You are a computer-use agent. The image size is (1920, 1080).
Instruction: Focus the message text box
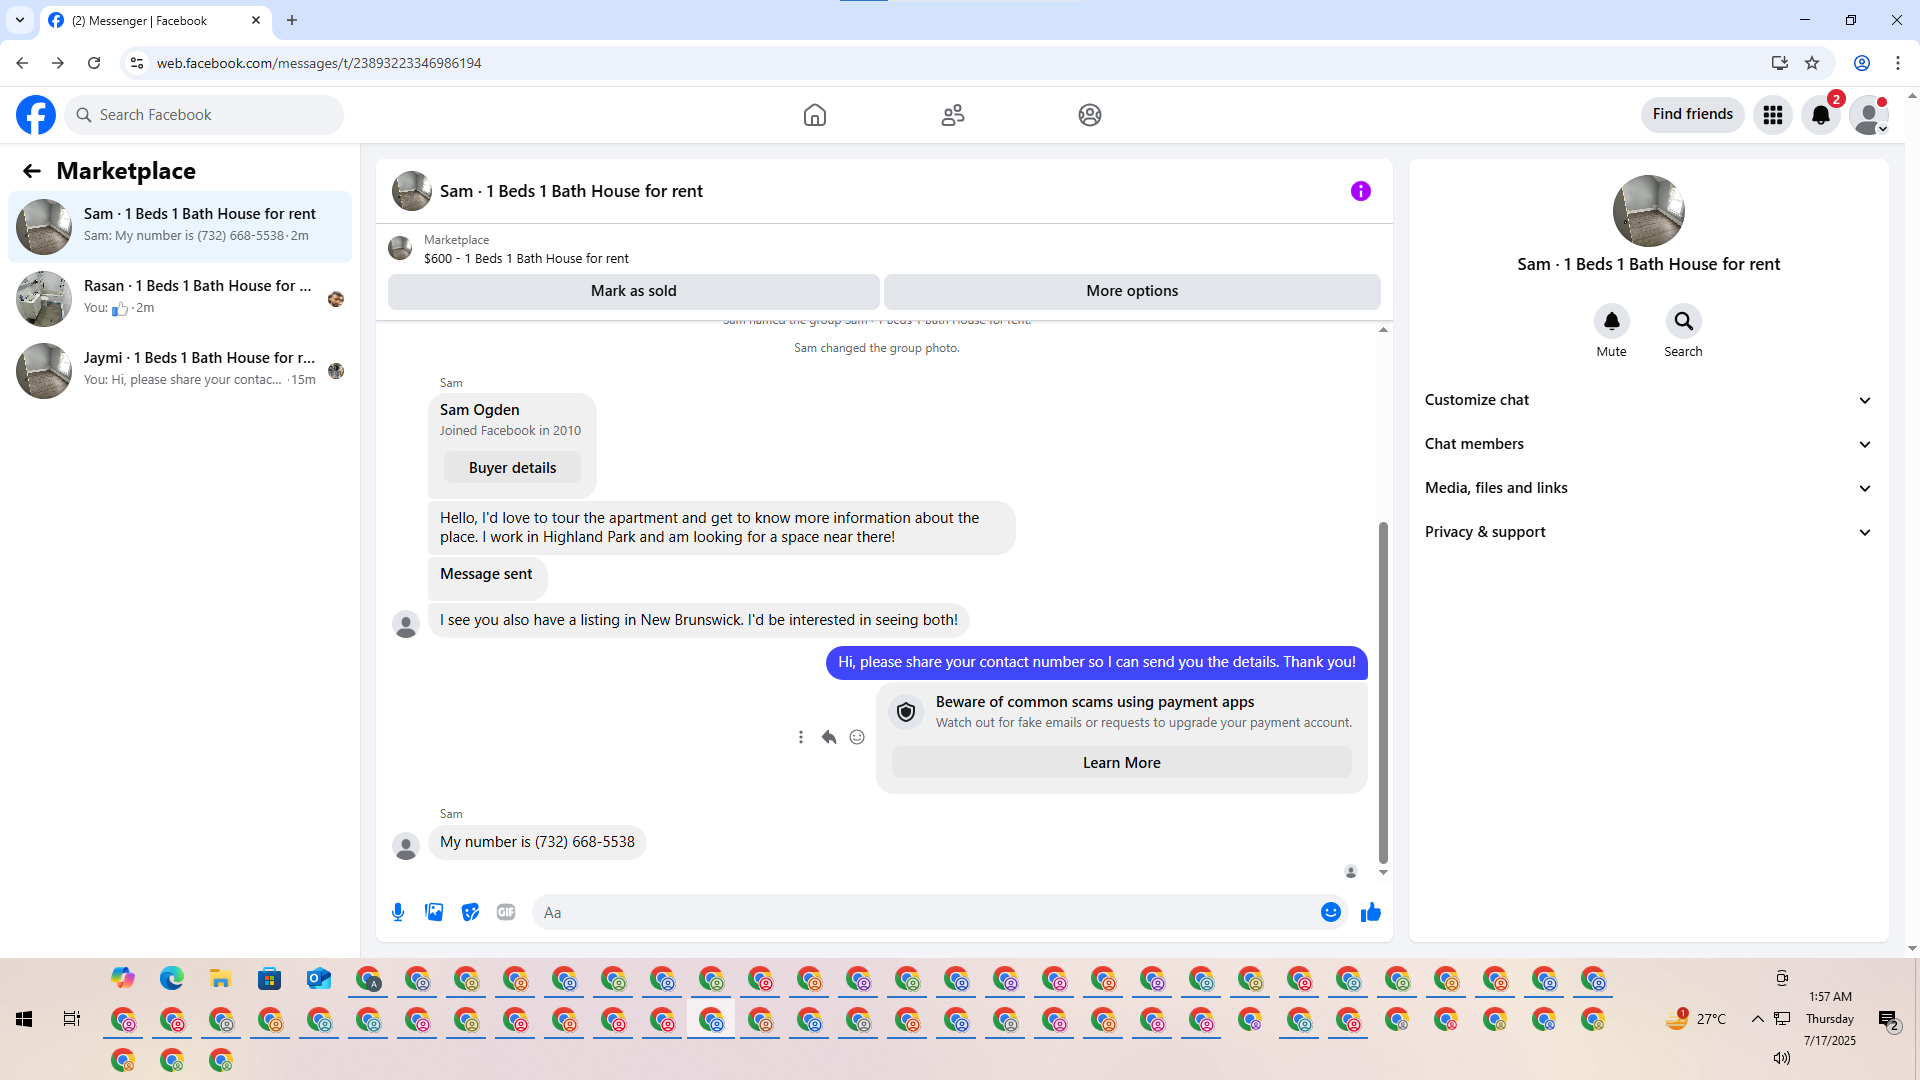(926, 912)
